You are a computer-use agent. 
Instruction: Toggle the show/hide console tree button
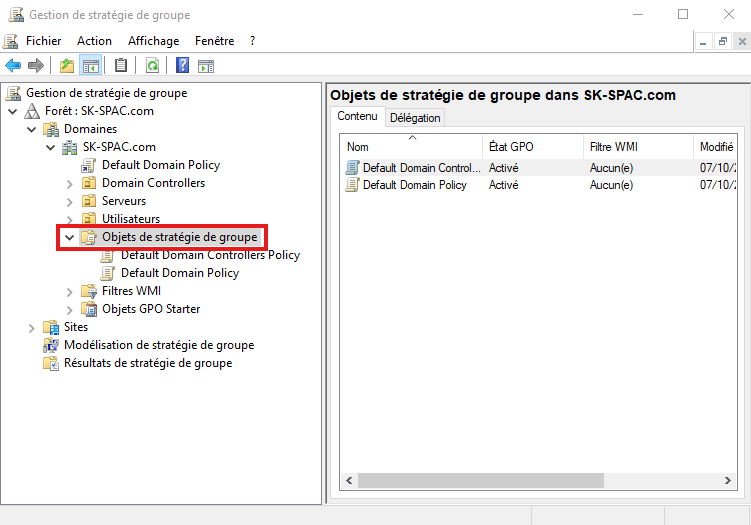point(91,66)
